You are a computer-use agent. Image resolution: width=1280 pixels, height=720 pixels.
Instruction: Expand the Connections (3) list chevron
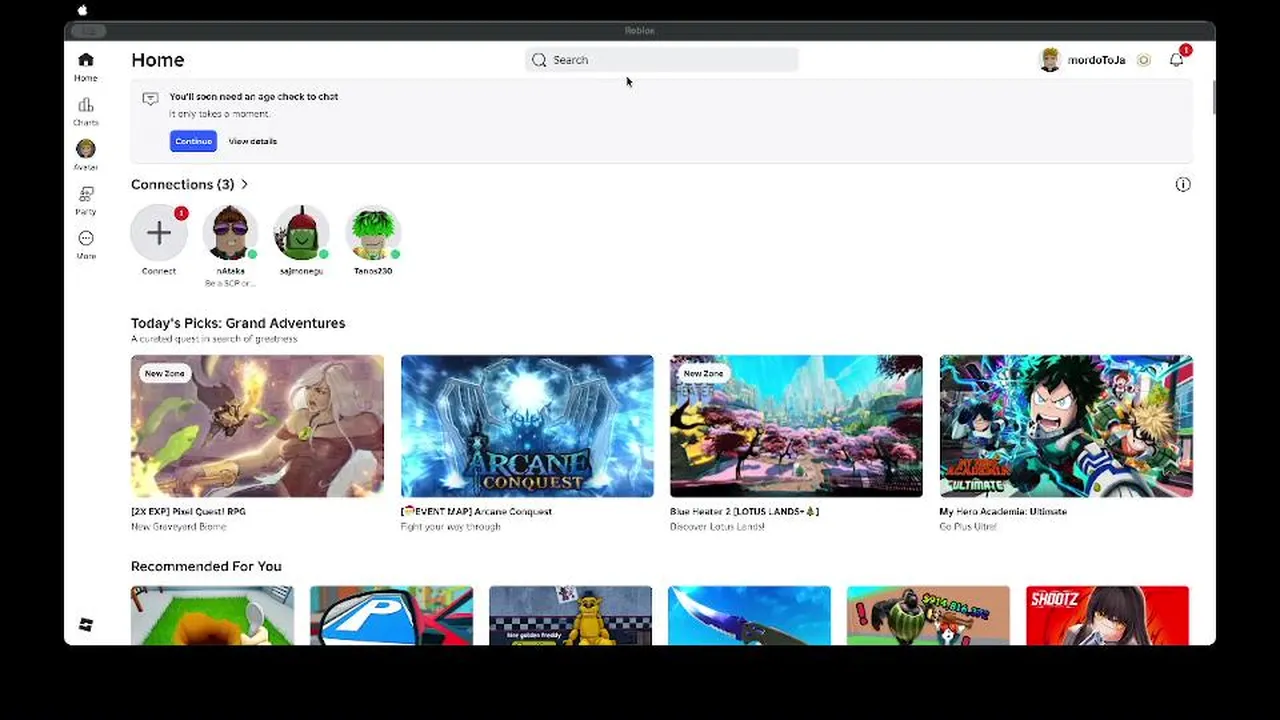[x=244, y=184]
